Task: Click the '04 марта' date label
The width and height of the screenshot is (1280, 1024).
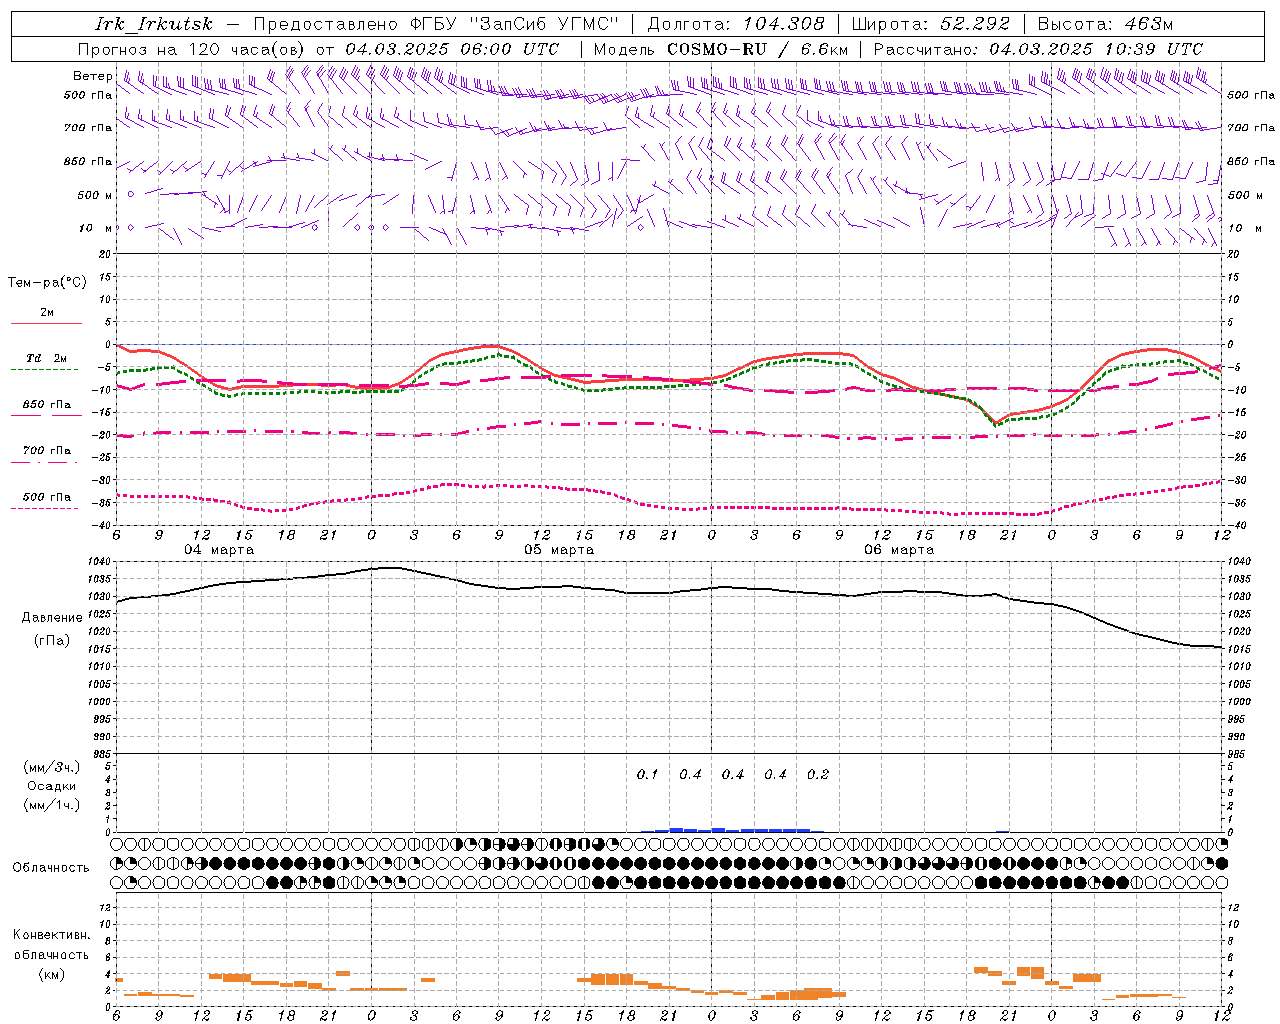Action: 219,550
